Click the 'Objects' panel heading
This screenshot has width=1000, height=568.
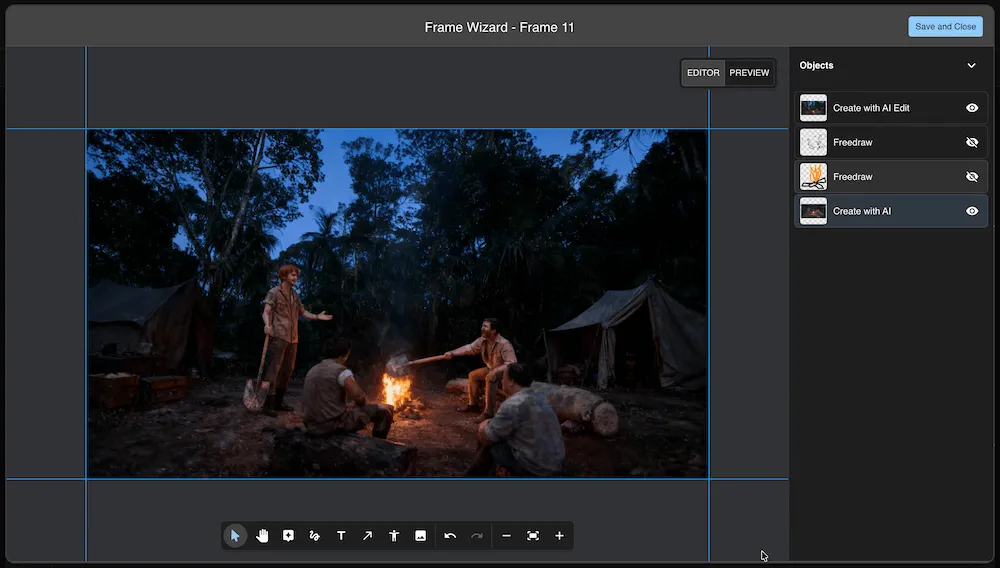coord(816,66)
